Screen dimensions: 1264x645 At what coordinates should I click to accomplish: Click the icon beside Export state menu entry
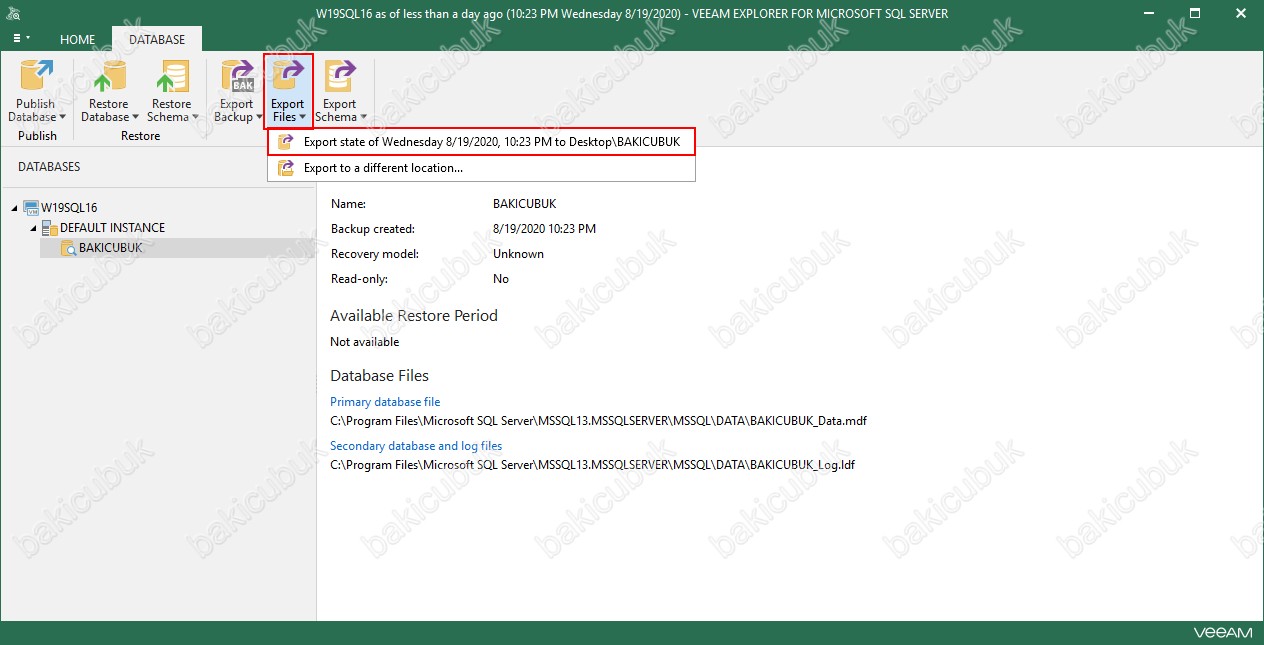[285, 142]
